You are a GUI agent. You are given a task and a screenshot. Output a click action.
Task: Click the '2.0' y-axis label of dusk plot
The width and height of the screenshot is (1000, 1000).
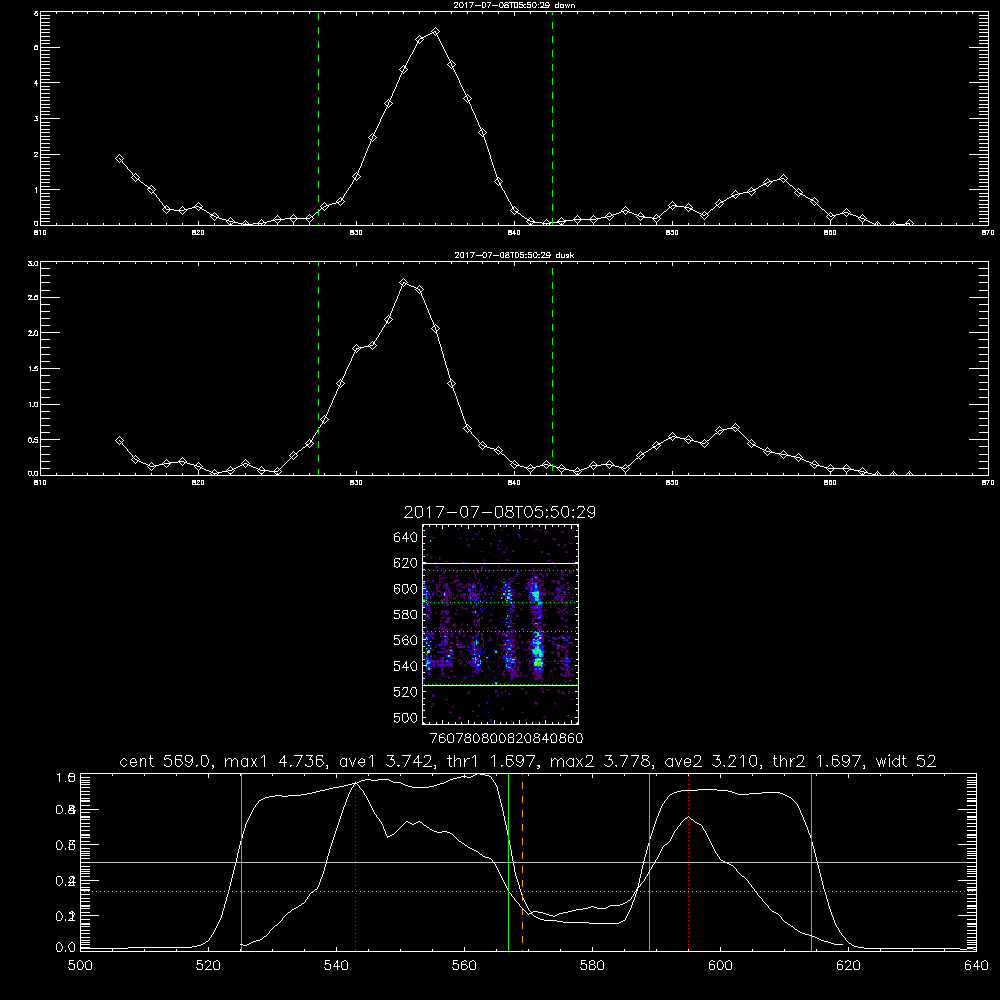(33, 333)
